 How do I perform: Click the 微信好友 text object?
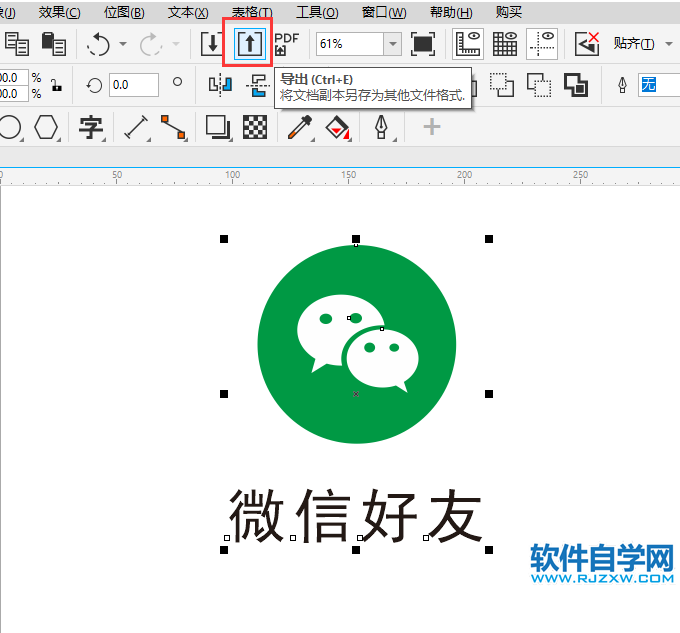(x=356, y=516)
